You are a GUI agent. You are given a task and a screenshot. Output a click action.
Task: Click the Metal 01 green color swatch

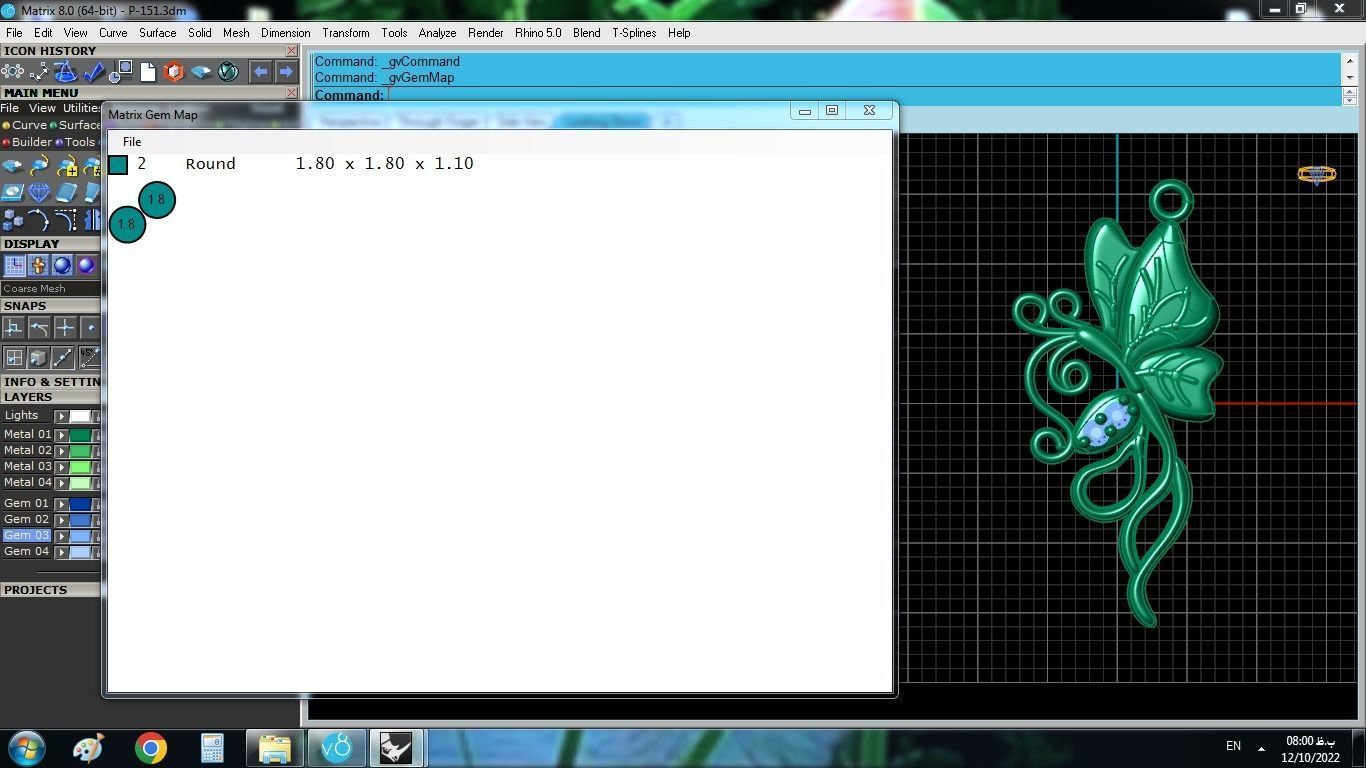pyautogui.click(x=80, y=435)
